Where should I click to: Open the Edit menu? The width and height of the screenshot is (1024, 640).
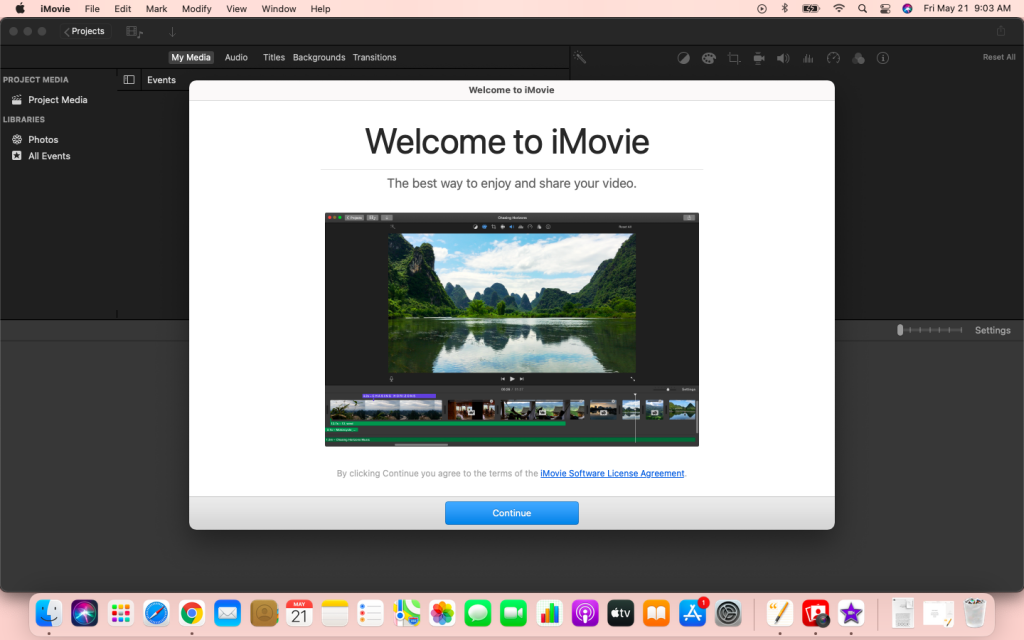tap(123, 8)
